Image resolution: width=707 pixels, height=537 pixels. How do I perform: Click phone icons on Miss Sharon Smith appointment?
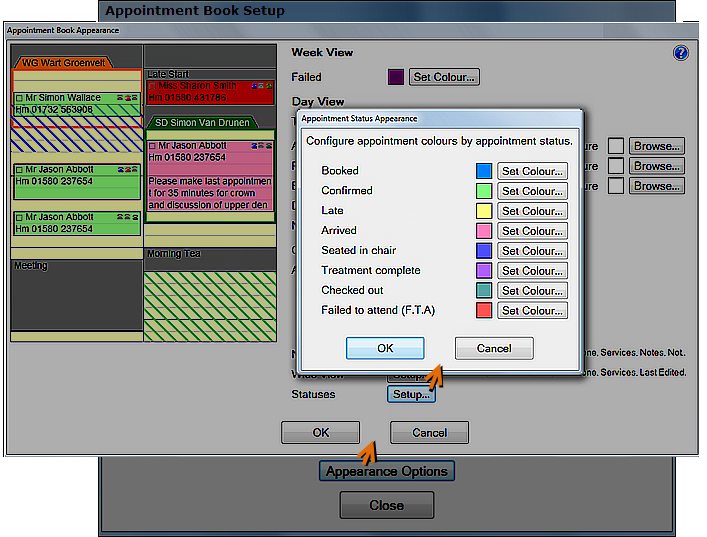pos(262,86)
